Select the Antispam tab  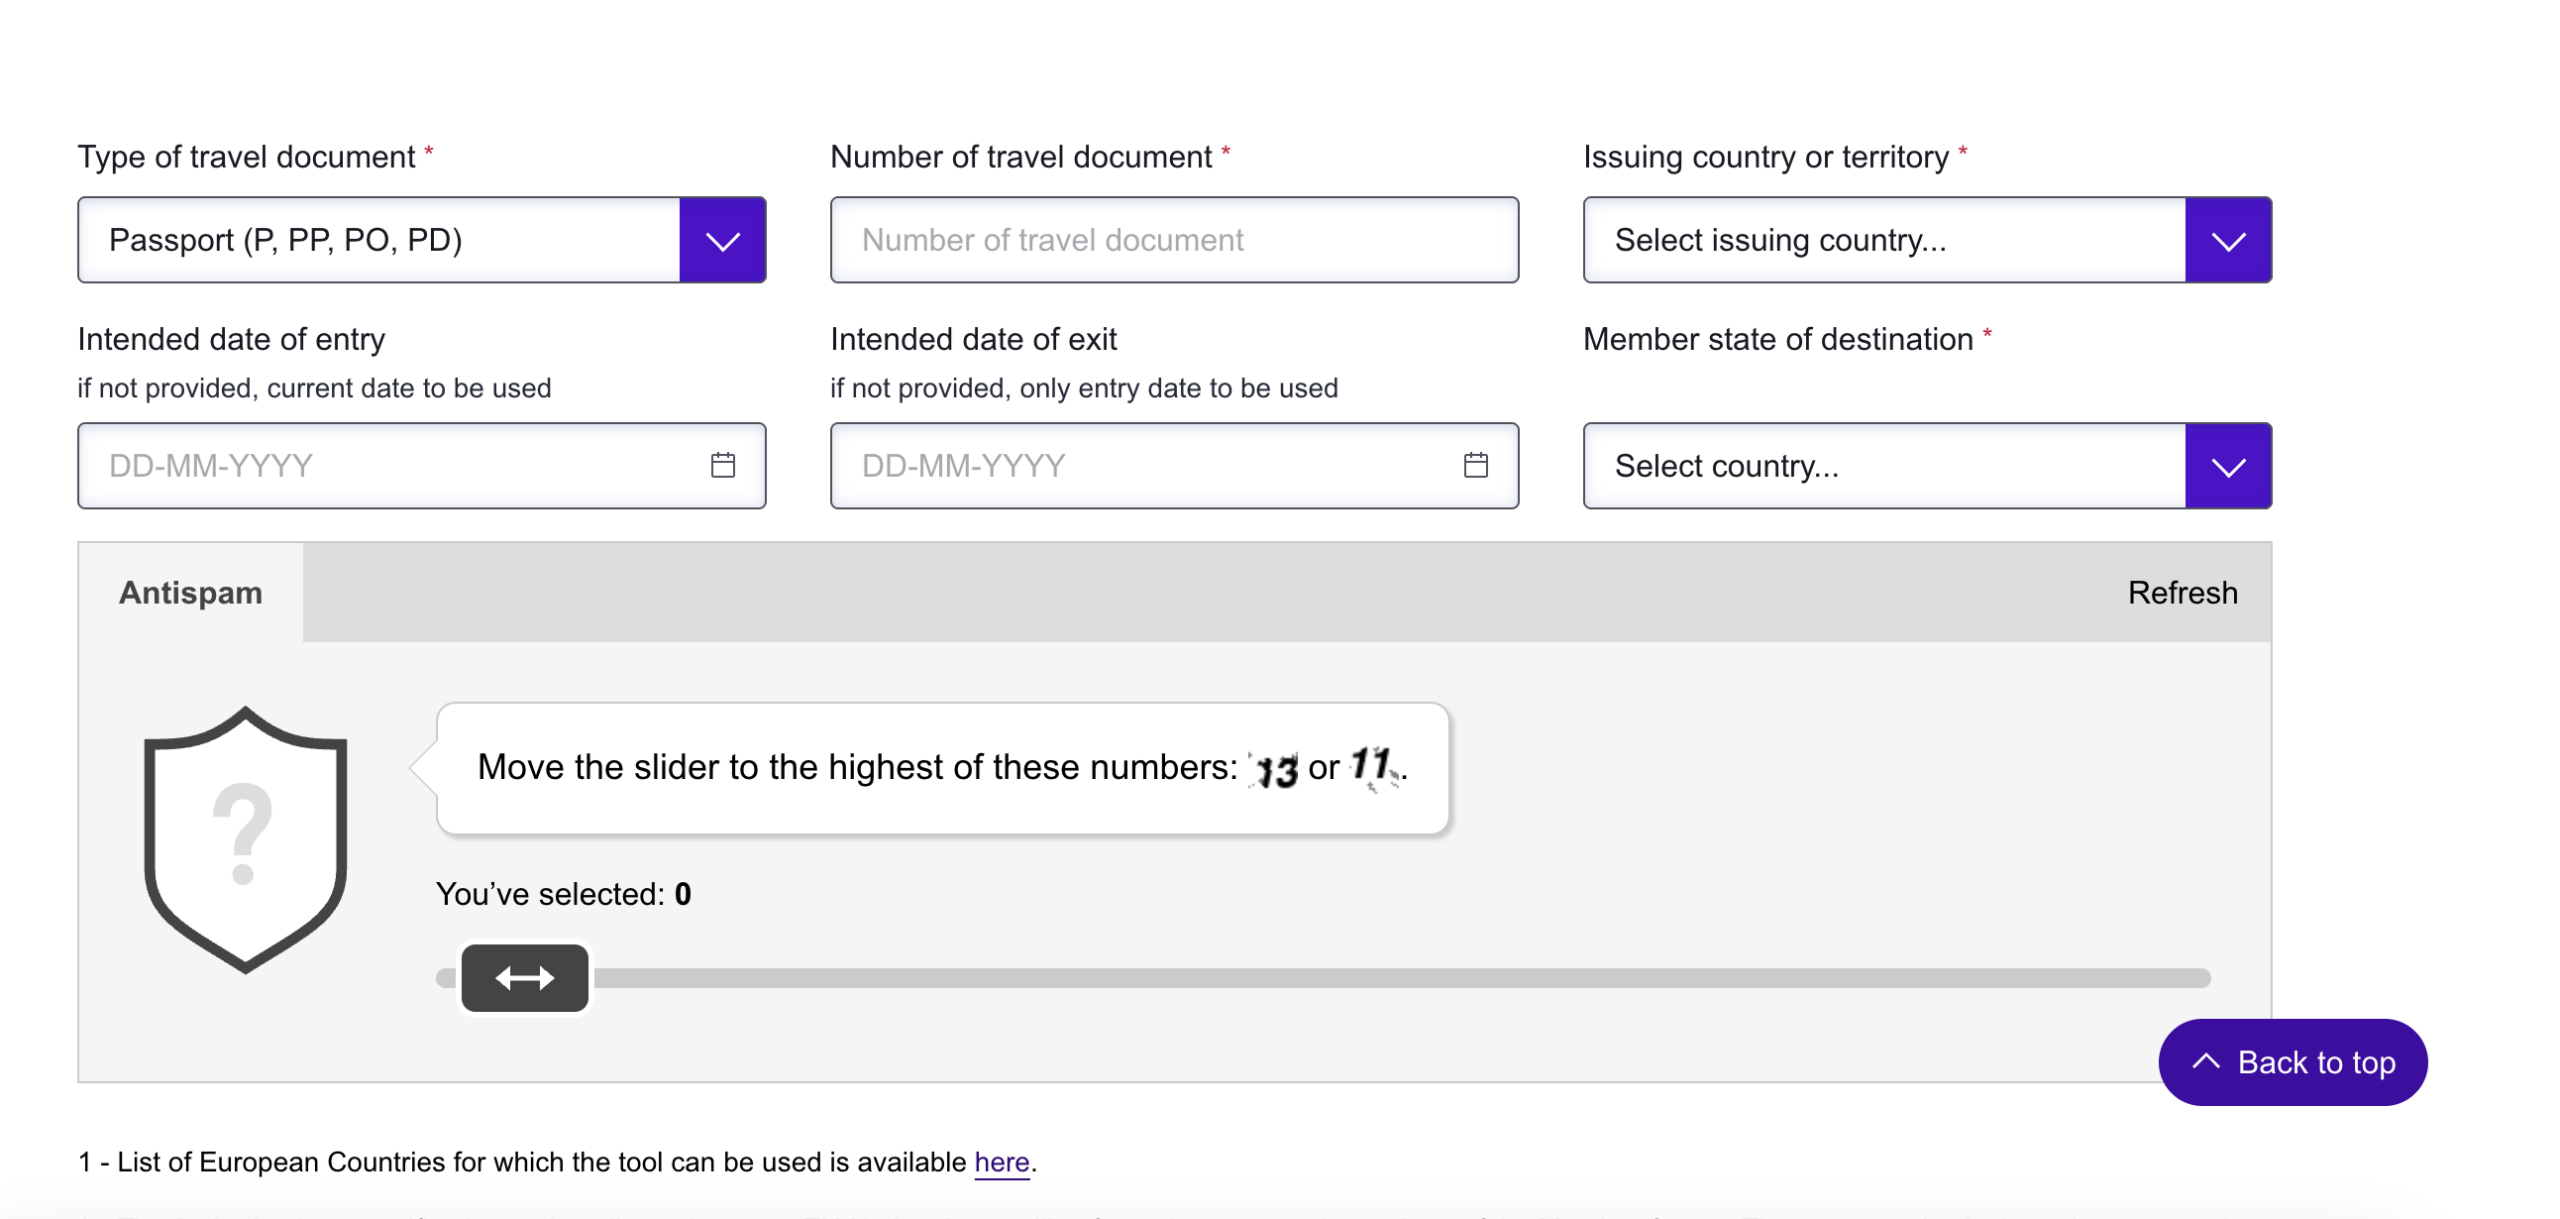point(190,592)
